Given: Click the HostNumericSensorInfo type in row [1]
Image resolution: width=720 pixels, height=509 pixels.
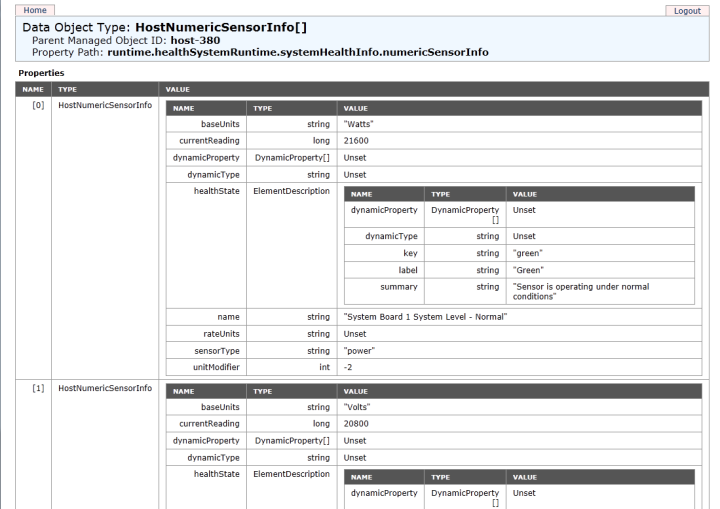Looking at the screenshot, I should pos(105,388).
